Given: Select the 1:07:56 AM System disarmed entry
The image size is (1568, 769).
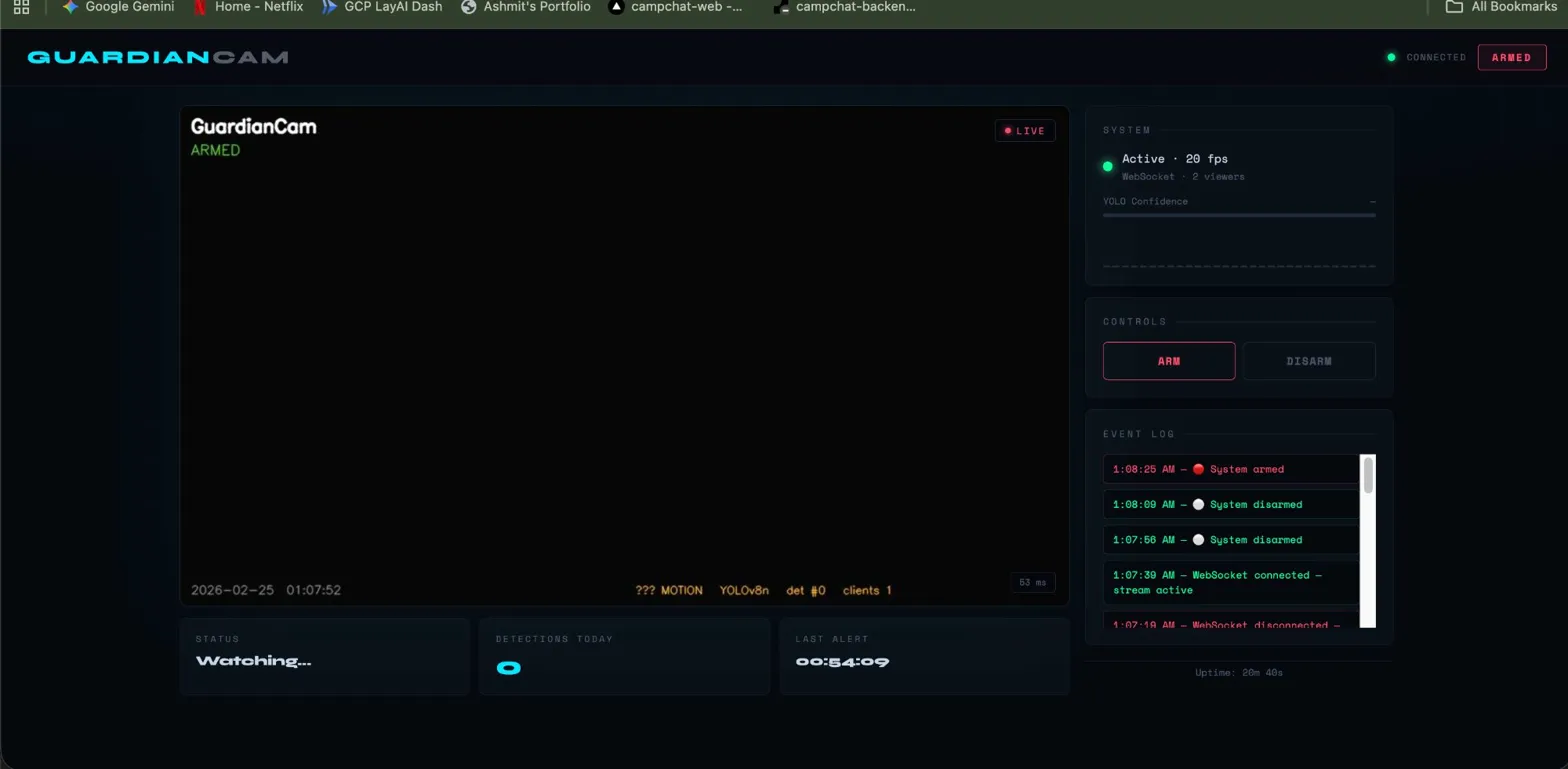Looking at the screenshot, I should pos(1231,540).
